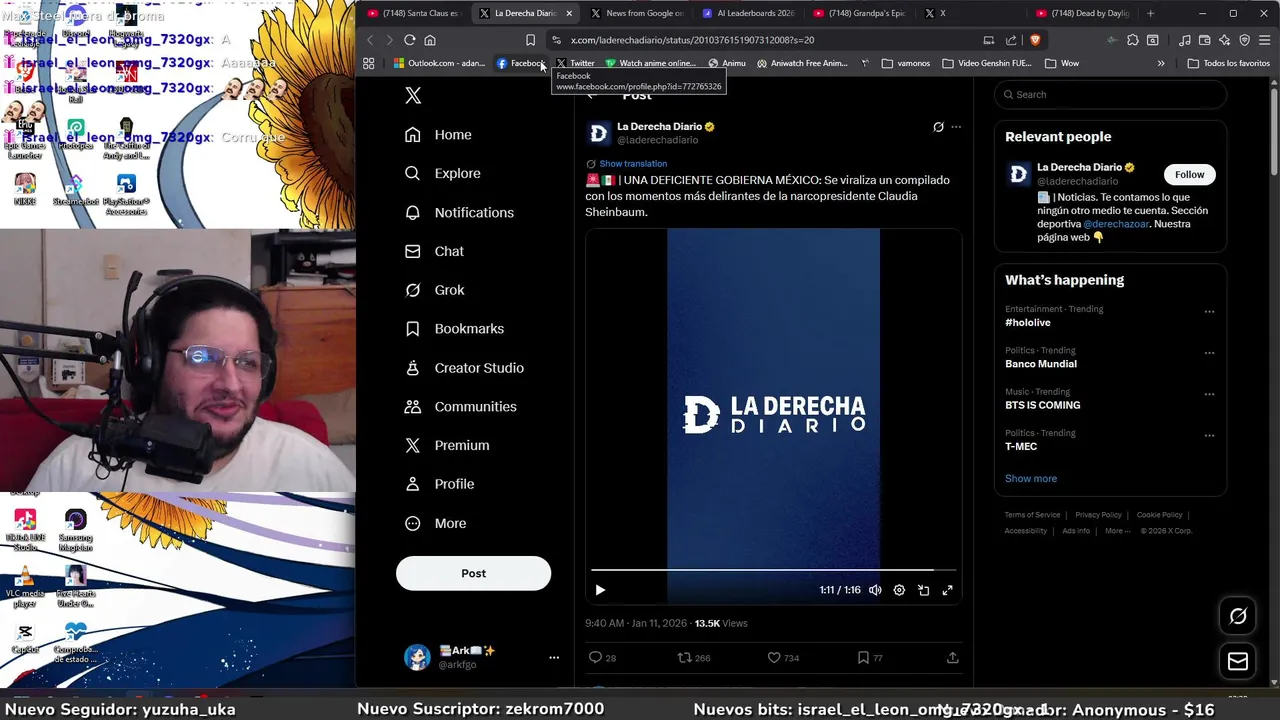Open the Facebook bookmark

520,63
